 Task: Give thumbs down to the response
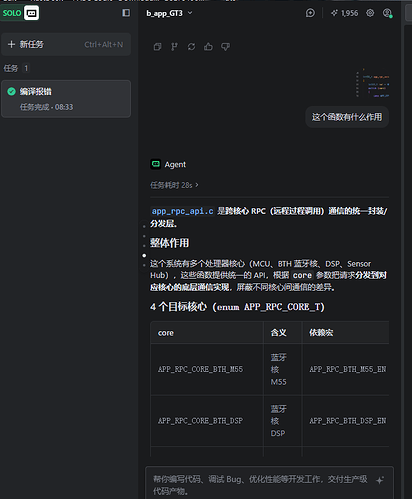point(226,47)
